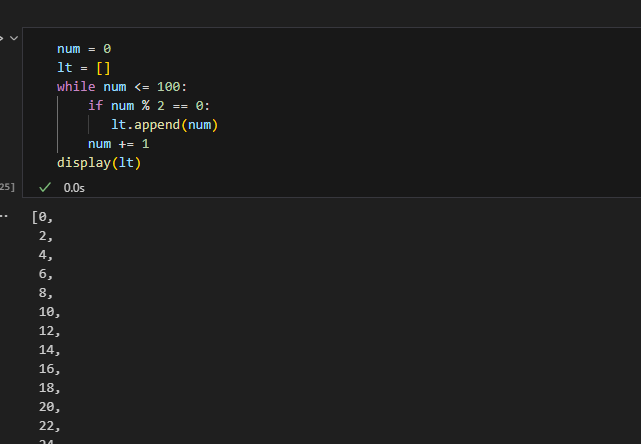
Task: Open the cell output actions ellipsis menu
Action: click(4, 216)
